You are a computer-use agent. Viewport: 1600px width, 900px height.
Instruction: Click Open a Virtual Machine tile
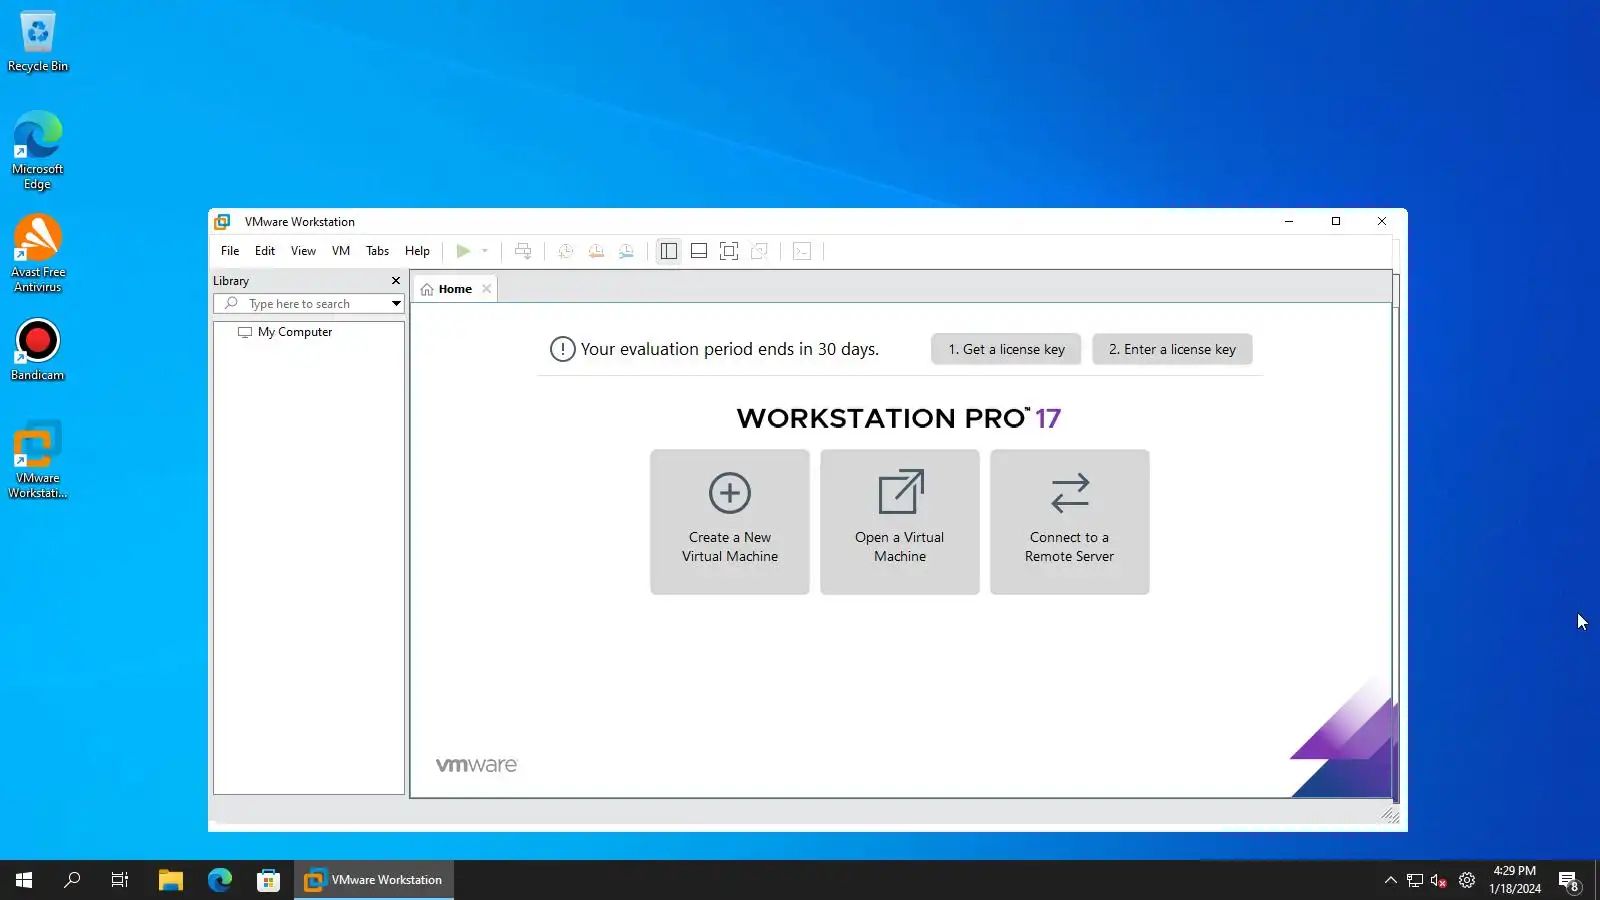coord(900,522)
